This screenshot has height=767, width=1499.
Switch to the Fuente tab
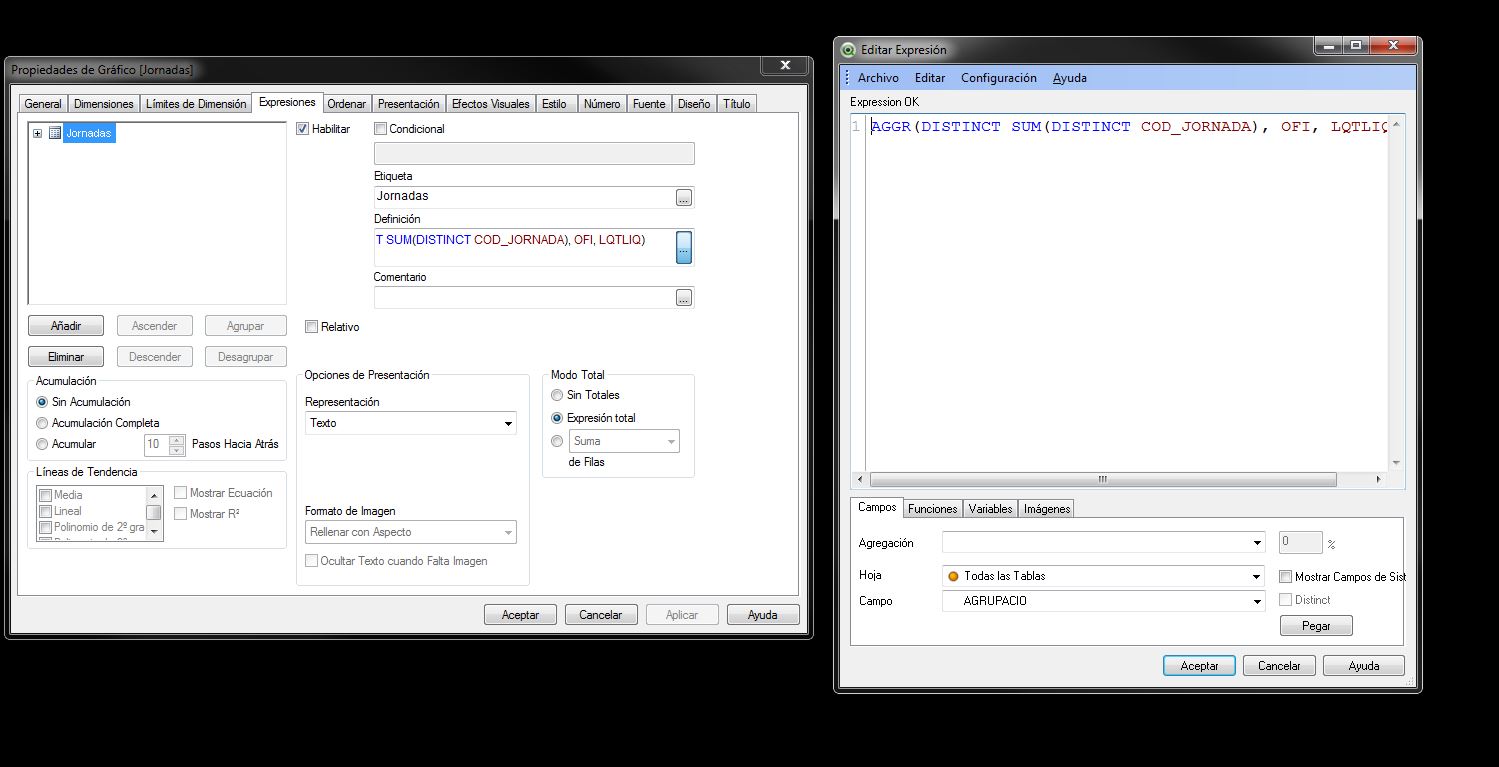point(649,104)
